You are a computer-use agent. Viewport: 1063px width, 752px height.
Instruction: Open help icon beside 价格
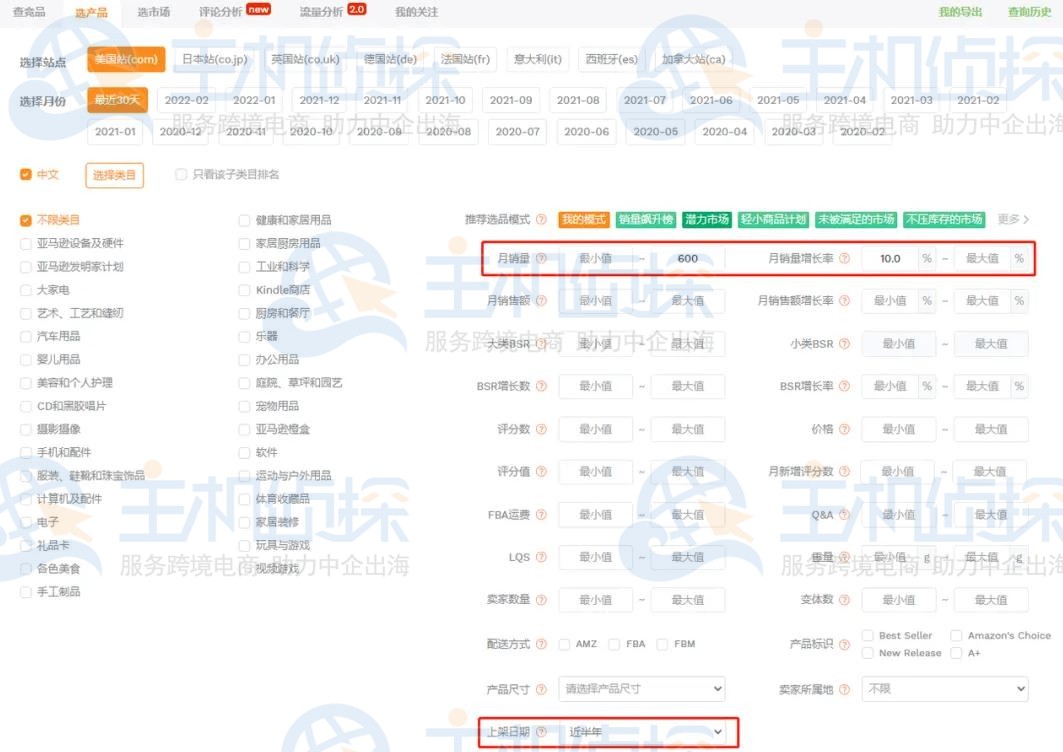844,429
